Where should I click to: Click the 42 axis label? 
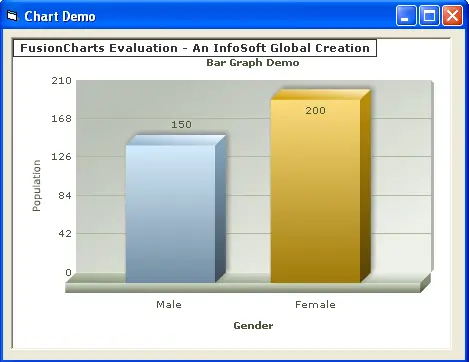pyautogui.click(x=65, y=234)
